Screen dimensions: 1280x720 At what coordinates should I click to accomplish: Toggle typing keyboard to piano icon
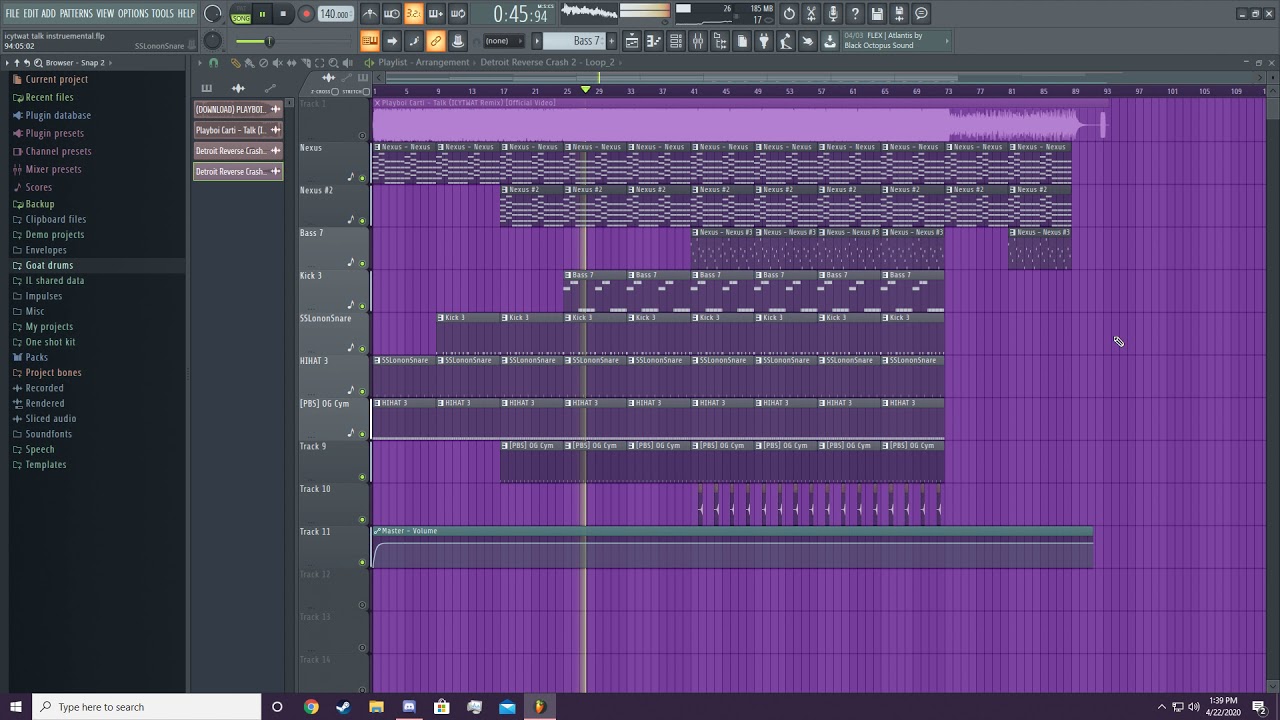coord(369,41)
